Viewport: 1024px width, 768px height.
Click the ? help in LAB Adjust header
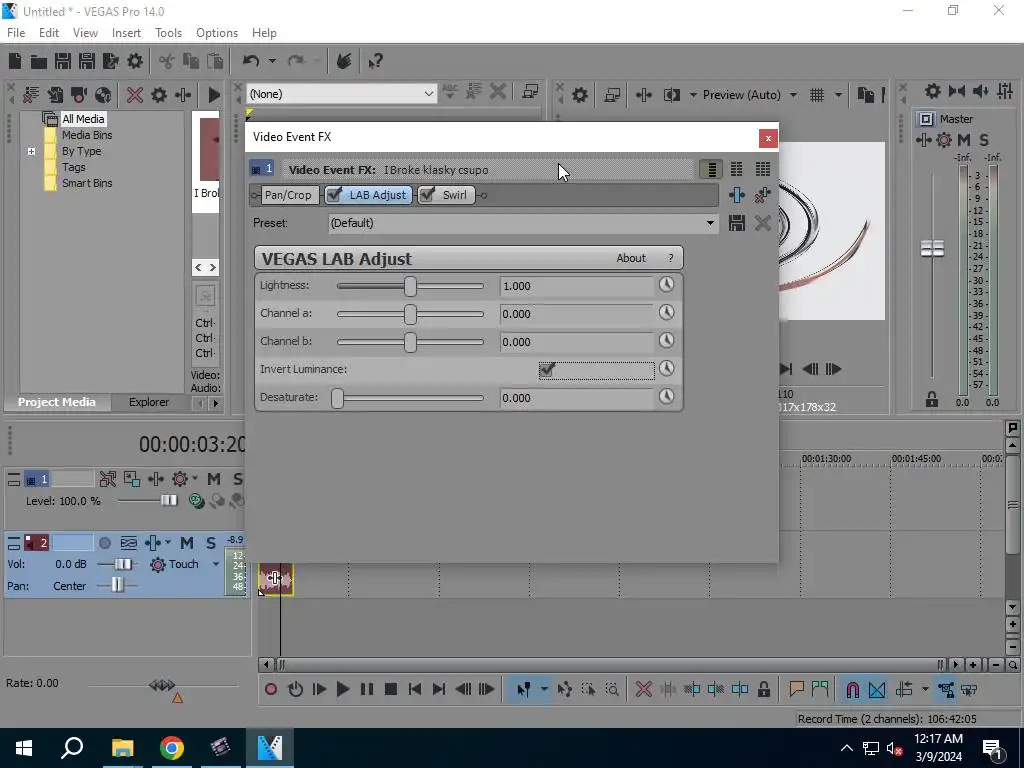[671, 258]
